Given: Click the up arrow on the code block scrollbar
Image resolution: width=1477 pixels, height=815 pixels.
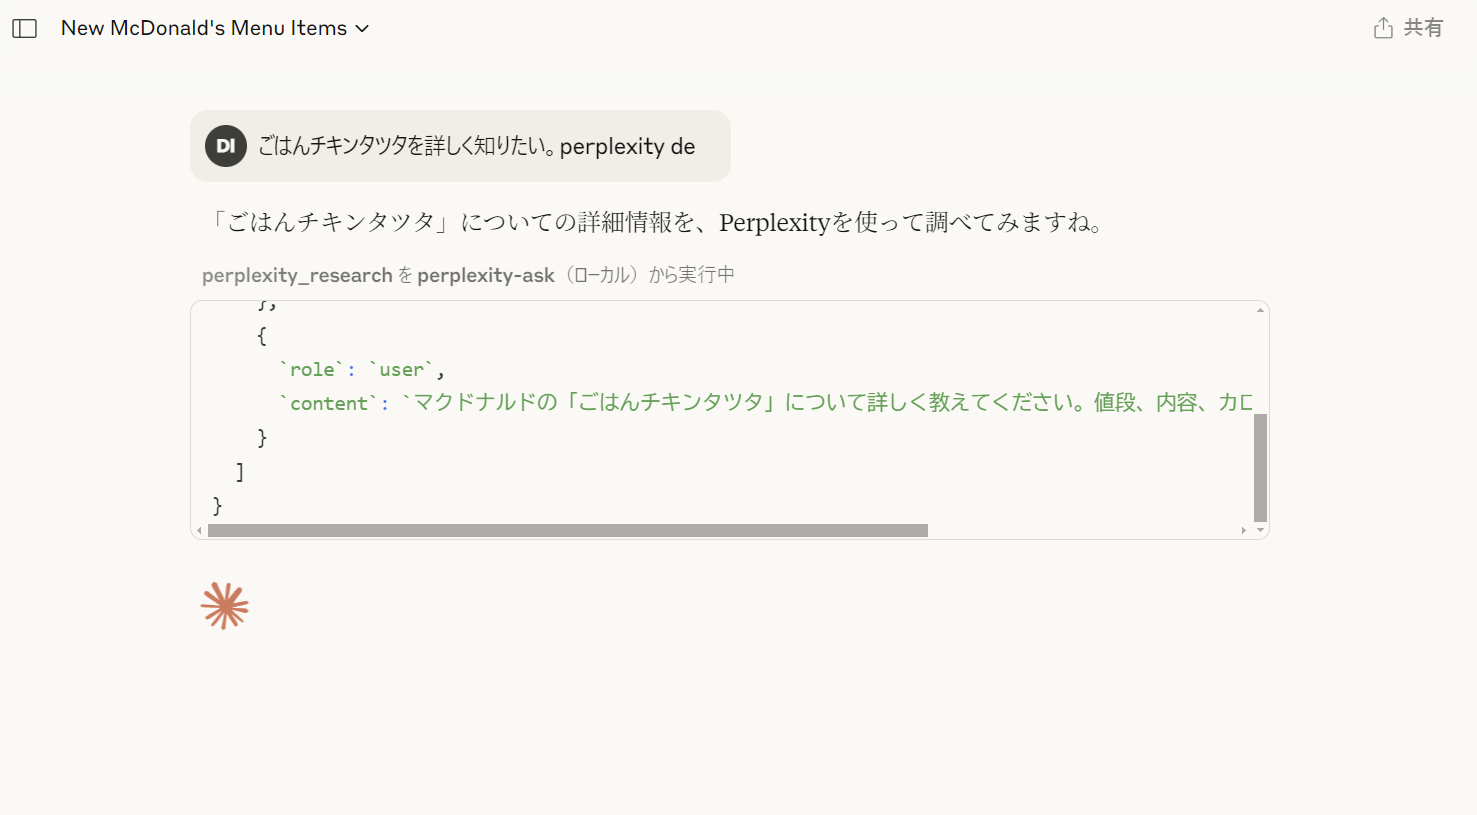Looking at the screenshot, I should click(1258, 309).
